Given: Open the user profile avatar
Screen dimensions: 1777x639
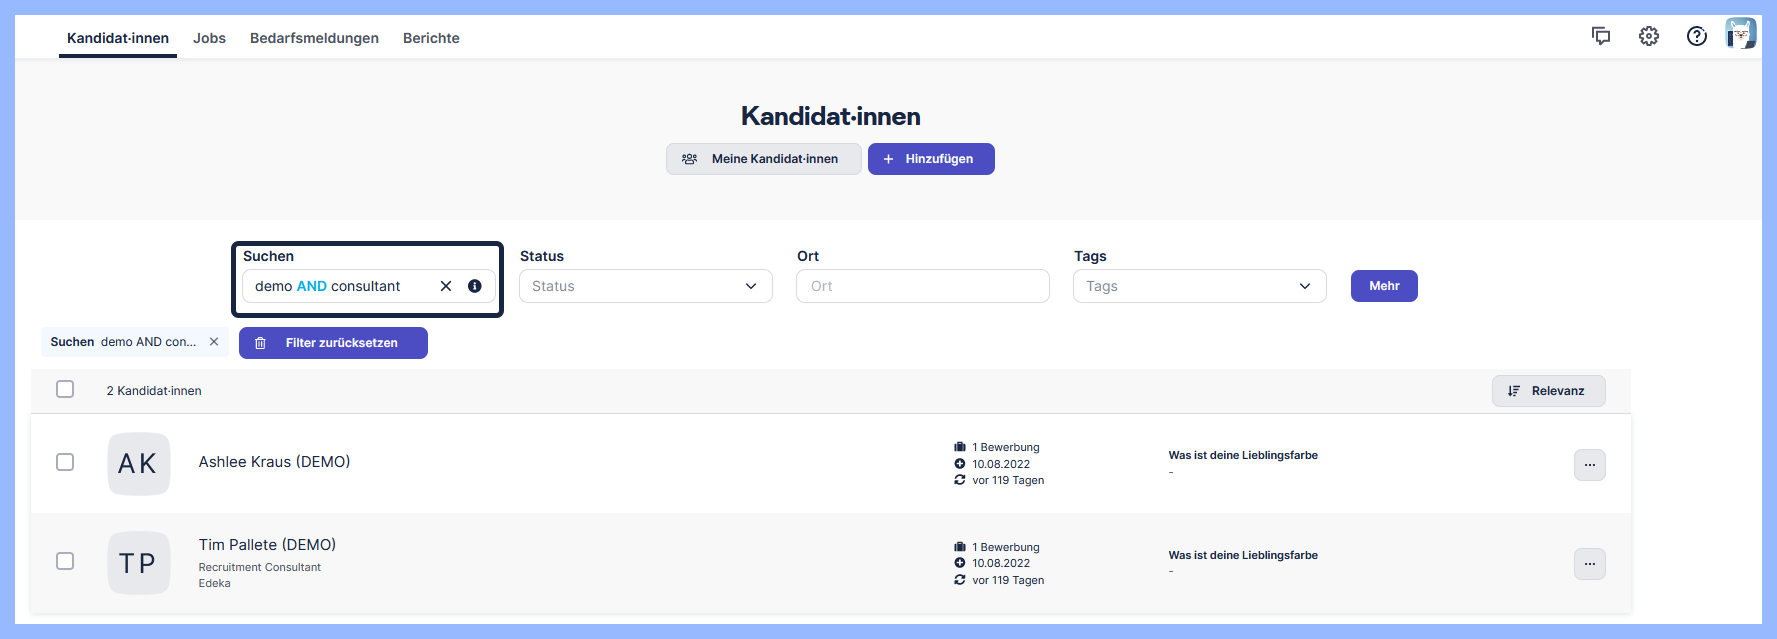Looking at the screenshot, I should (x=1741, y=34).
